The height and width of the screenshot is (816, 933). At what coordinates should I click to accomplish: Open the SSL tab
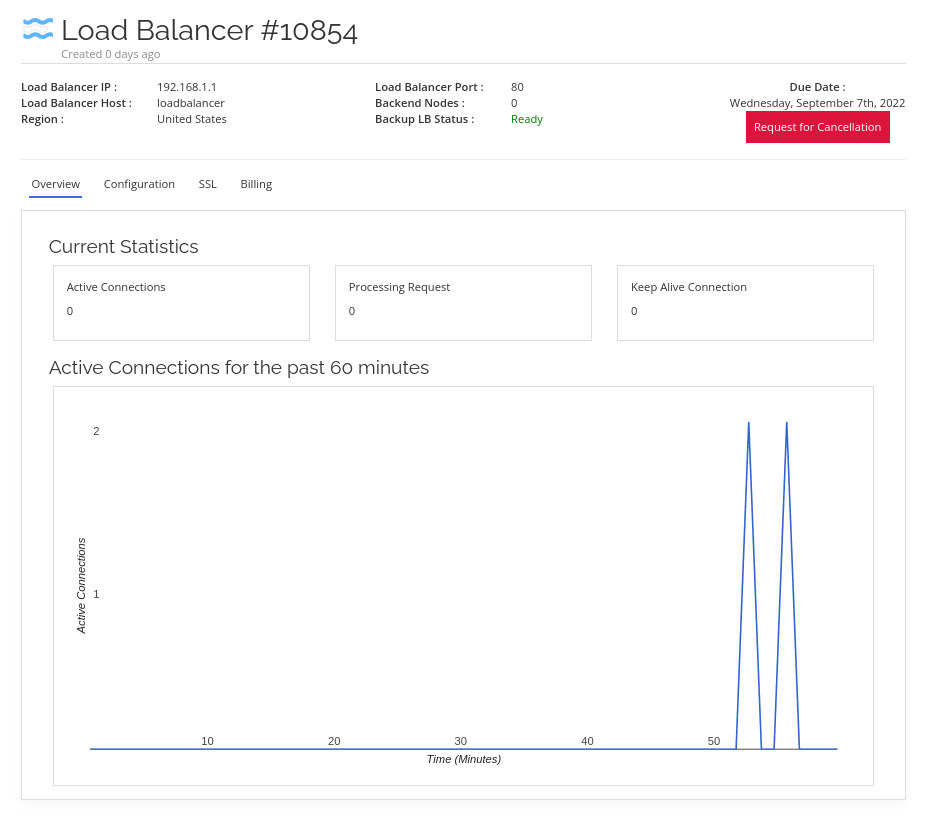(x=207, y=183)
